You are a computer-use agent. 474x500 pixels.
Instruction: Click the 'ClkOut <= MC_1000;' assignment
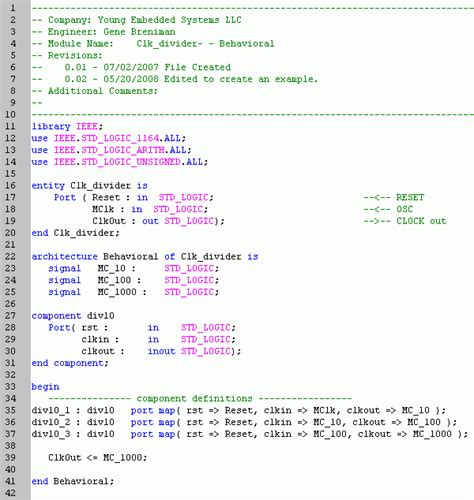98,458
